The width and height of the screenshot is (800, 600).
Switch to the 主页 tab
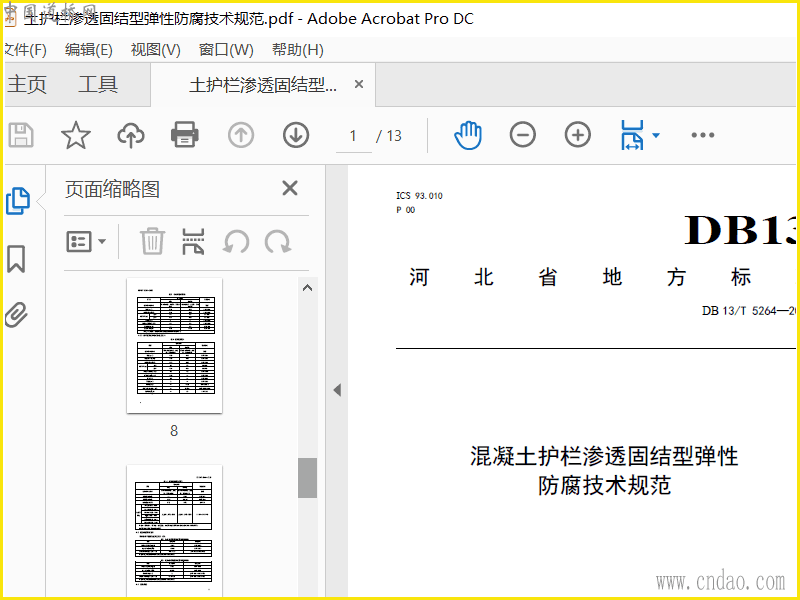(27, 85)
